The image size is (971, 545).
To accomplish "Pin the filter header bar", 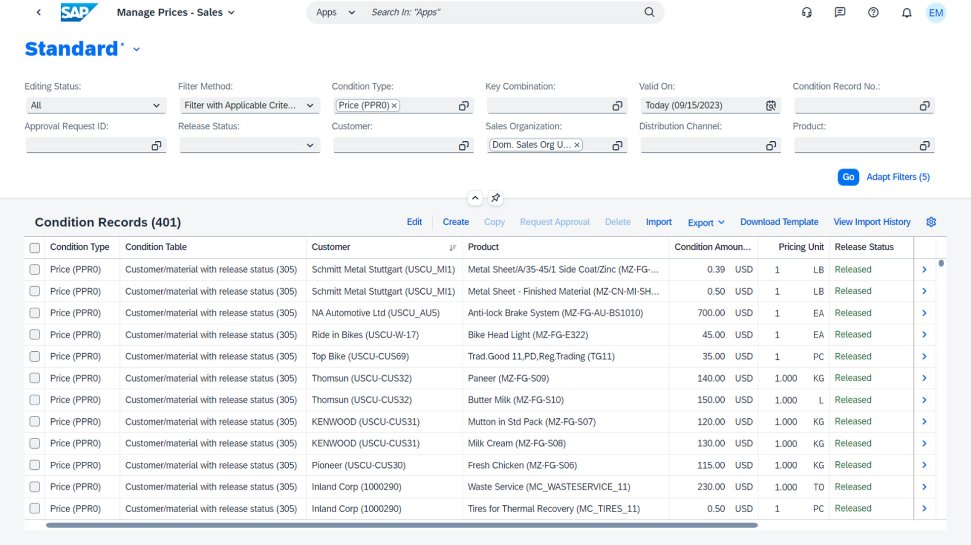I will [496, 198].
